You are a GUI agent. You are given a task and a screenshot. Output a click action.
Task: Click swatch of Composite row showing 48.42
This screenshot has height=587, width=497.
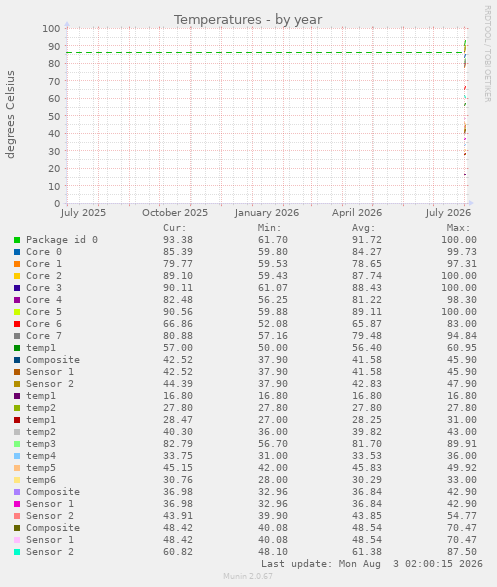pyautogui.click(x=17, y=527)
